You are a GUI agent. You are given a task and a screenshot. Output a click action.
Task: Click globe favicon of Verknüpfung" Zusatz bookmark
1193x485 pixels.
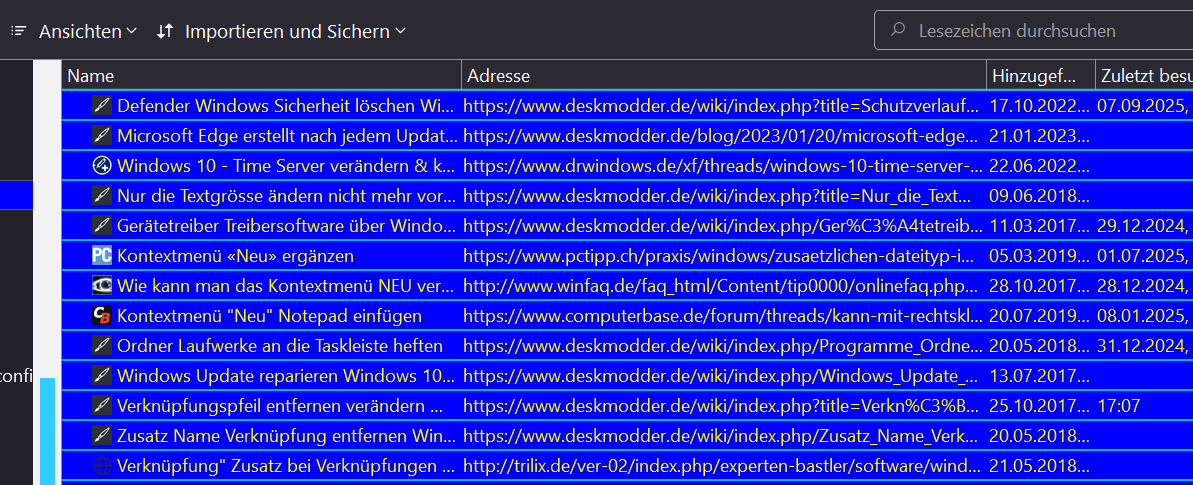click(x=102, y=465)
